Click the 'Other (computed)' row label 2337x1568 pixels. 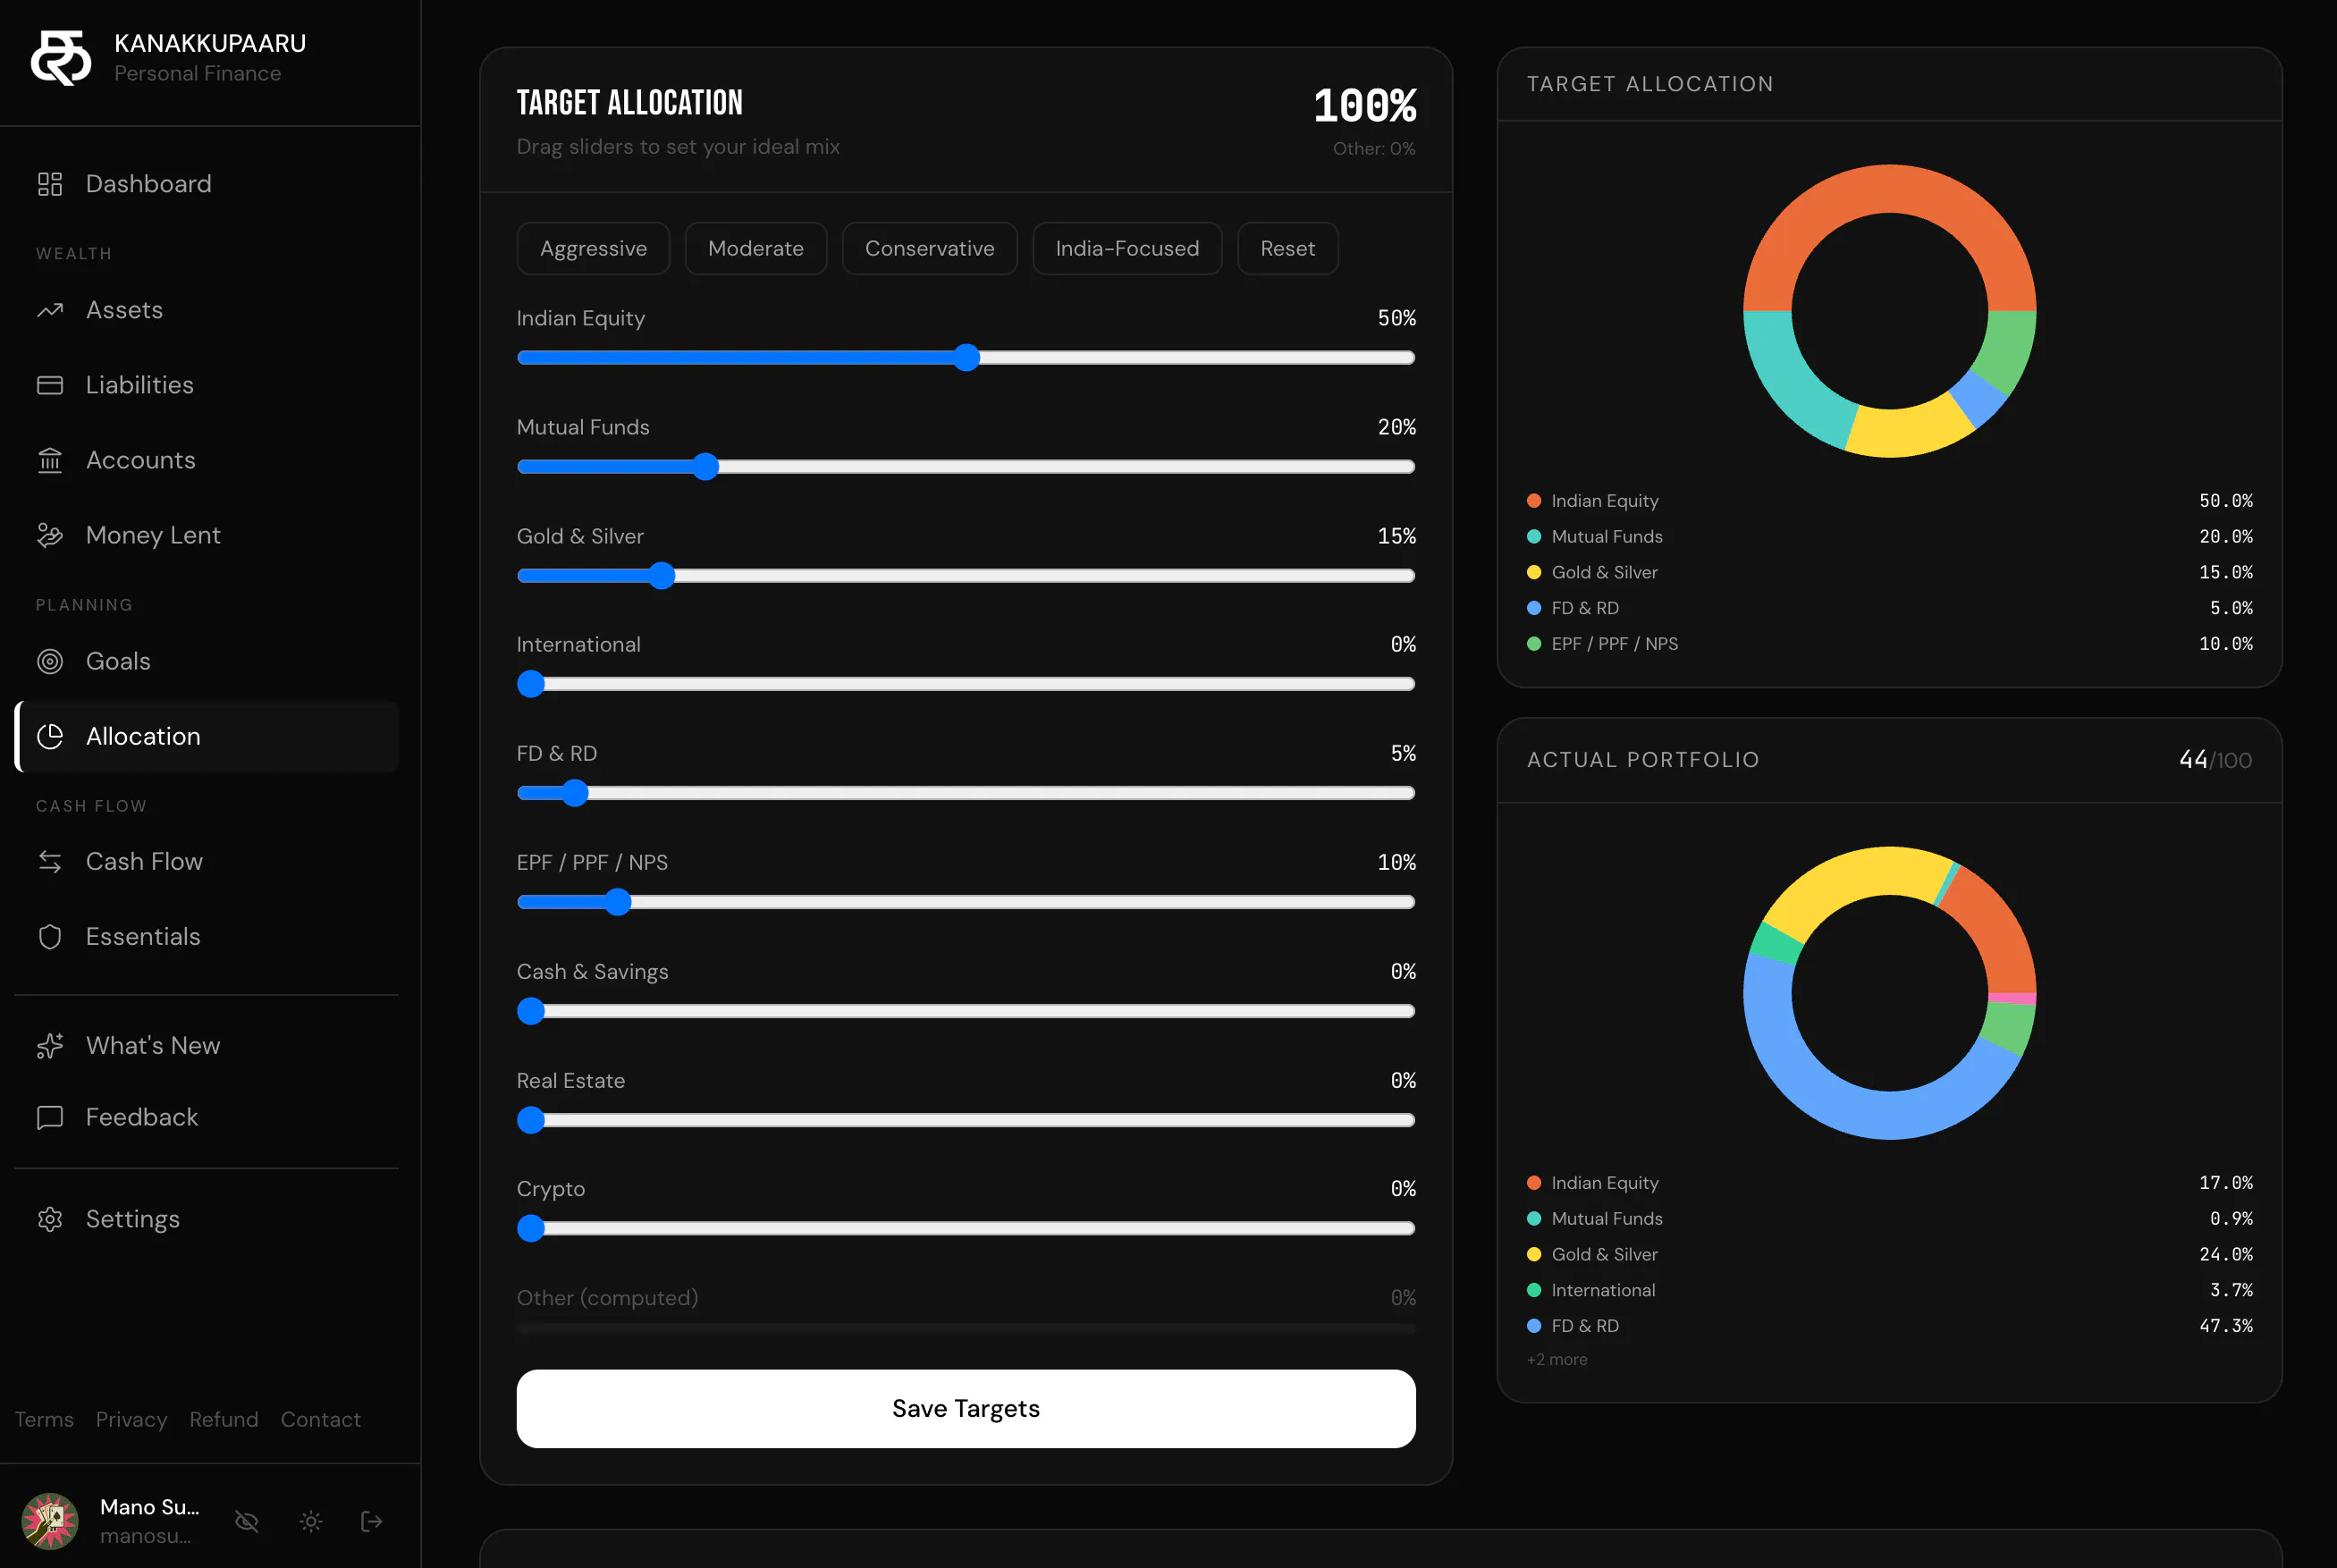[607, 1298]
